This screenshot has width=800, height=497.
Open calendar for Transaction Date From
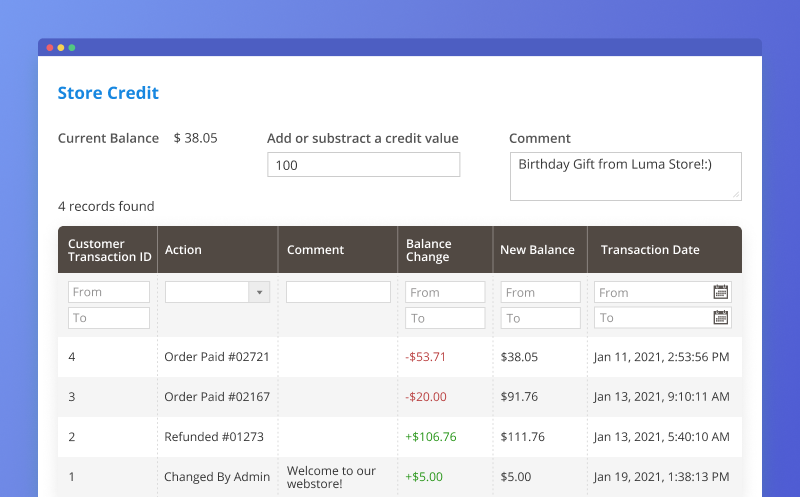click(721, 292)
